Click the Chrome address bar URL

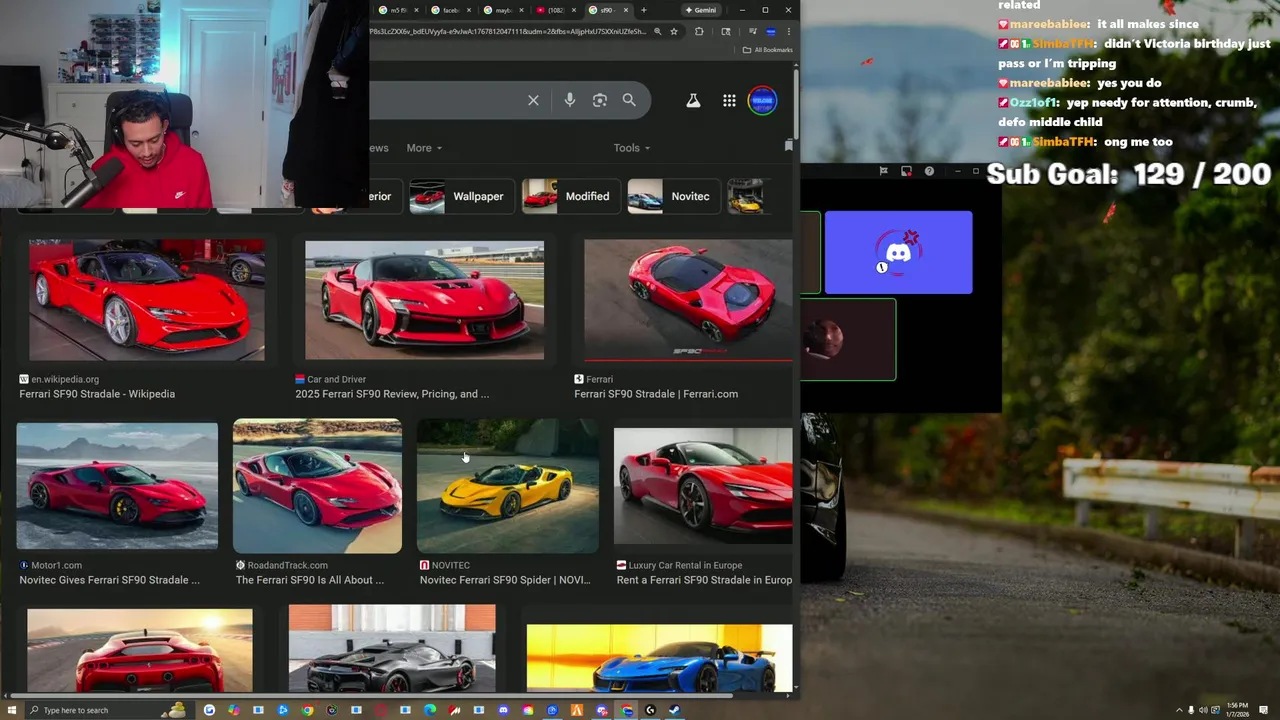[508, 31]
